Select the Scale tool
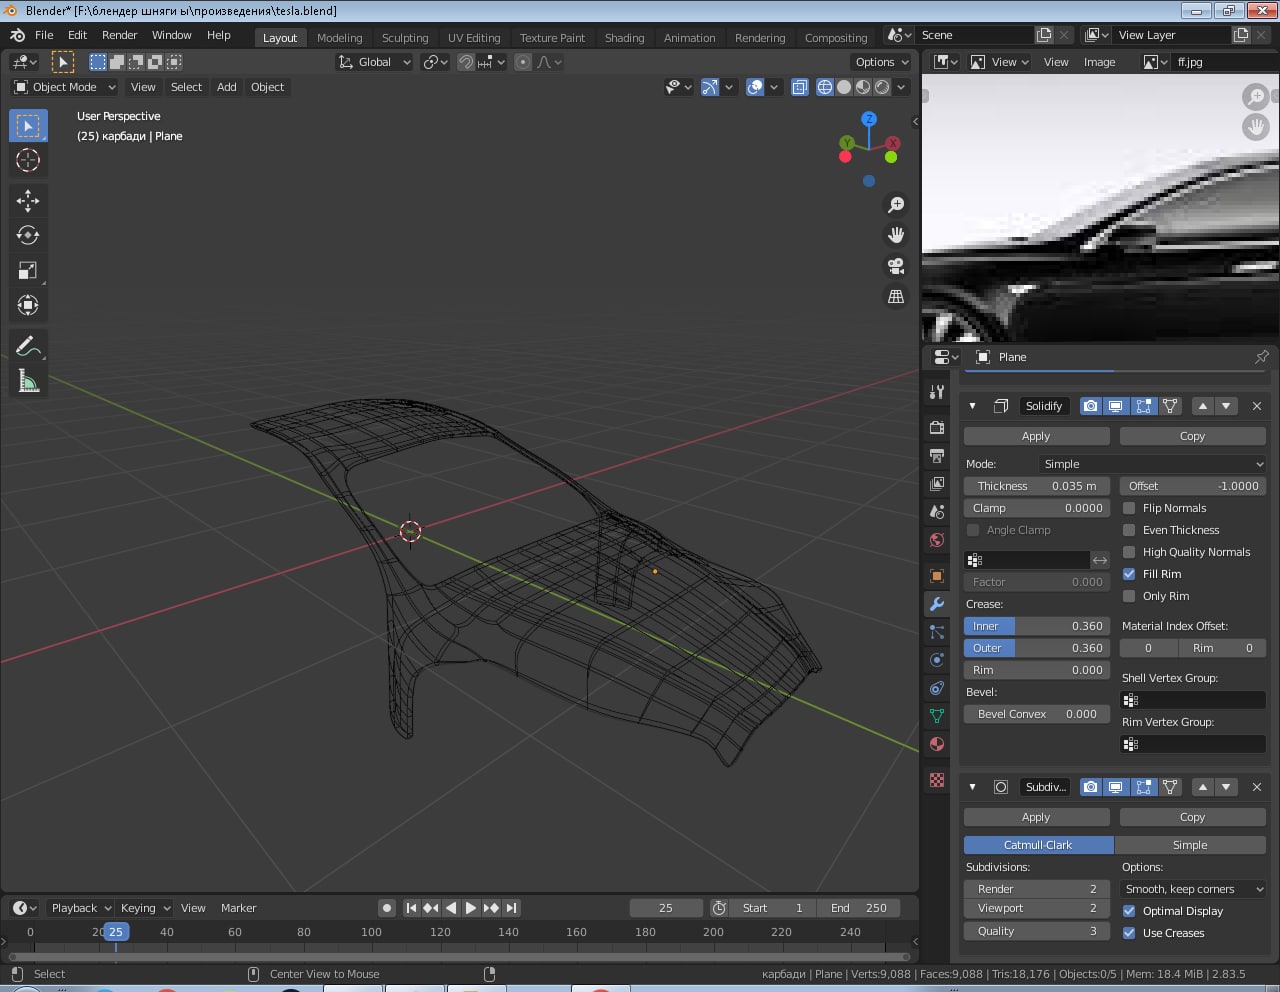This screenshot has height=992, width=1280. [28, 270]
